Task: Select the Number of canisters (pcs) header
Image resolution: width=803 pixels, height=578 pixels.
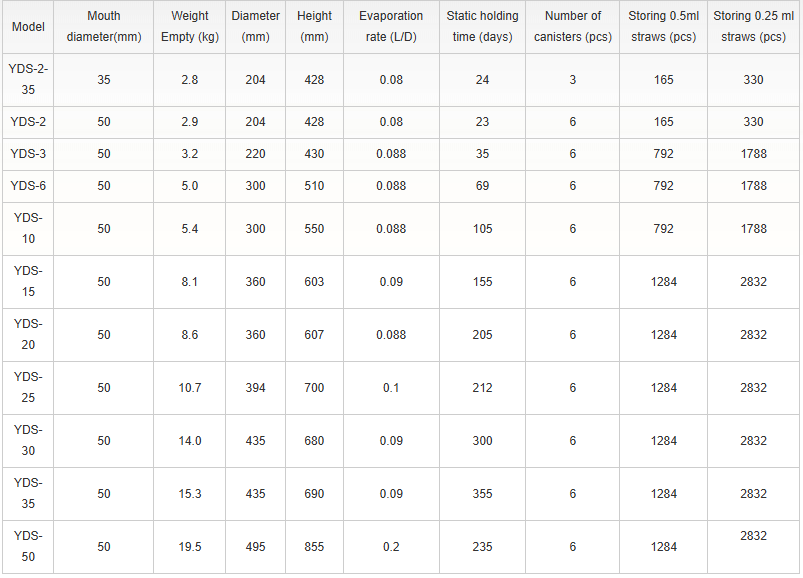Action: pyautogui.click(x=573, y=27)
